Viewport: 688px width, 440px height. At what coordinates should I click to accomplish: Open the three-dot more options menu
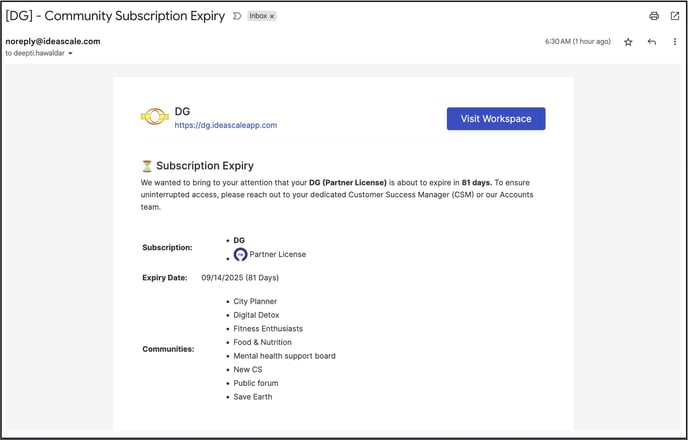click(675, 42)
